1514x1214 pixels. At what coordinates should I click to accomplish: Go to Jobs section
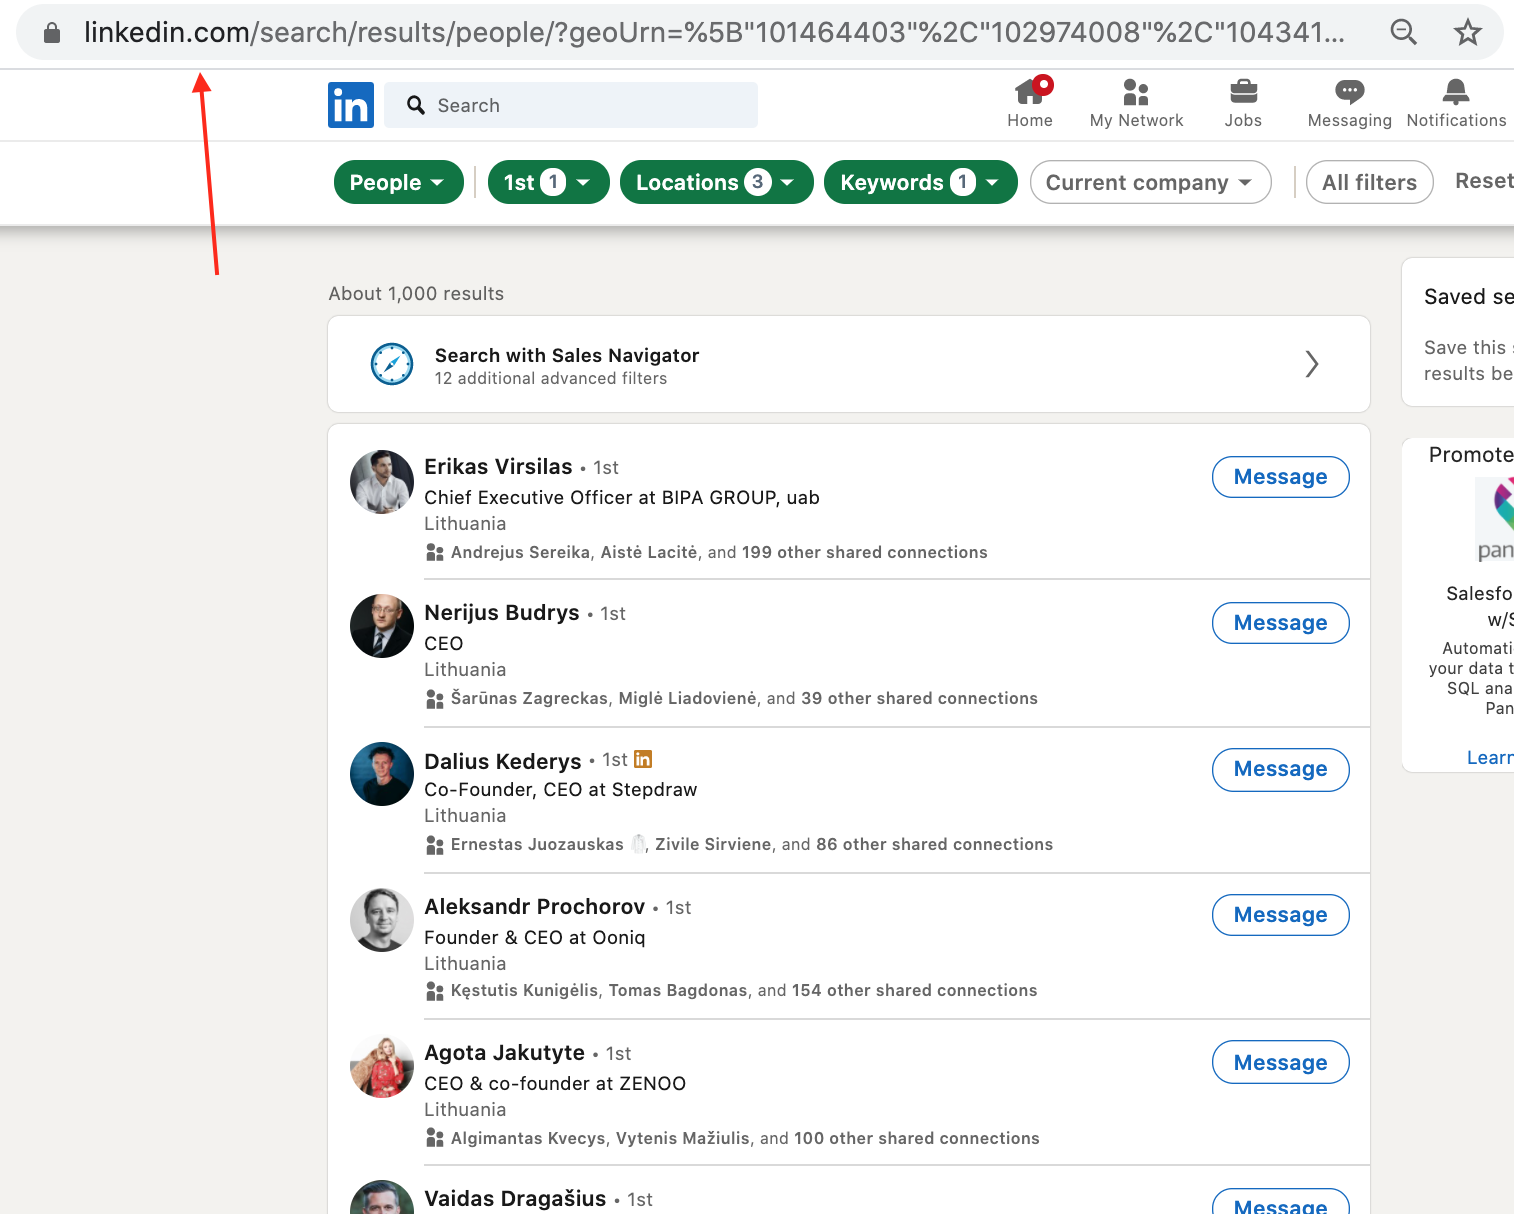(x=1243, y=103)
